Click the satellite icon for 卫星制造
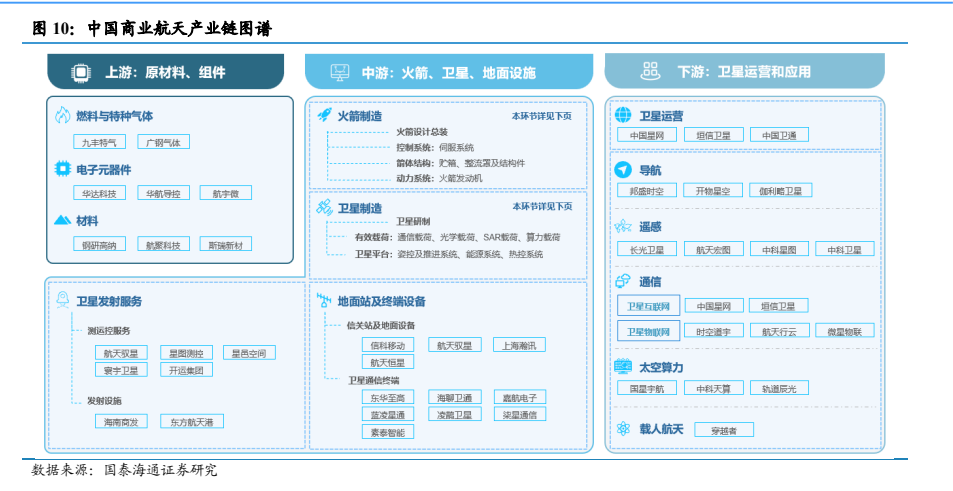The height and width of the screenshot is (491, 953). [x=324, y=207]
